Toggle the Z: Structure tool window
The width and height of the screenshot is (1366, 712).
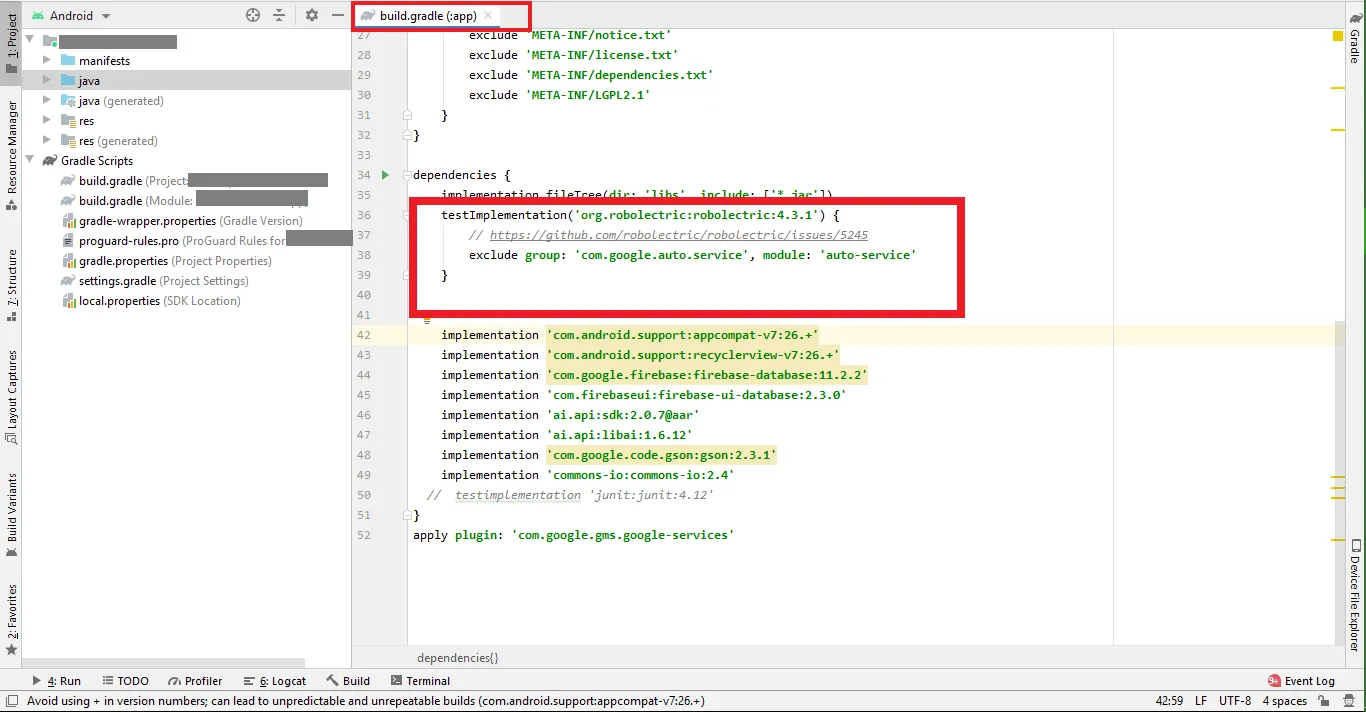coord(11,285)
